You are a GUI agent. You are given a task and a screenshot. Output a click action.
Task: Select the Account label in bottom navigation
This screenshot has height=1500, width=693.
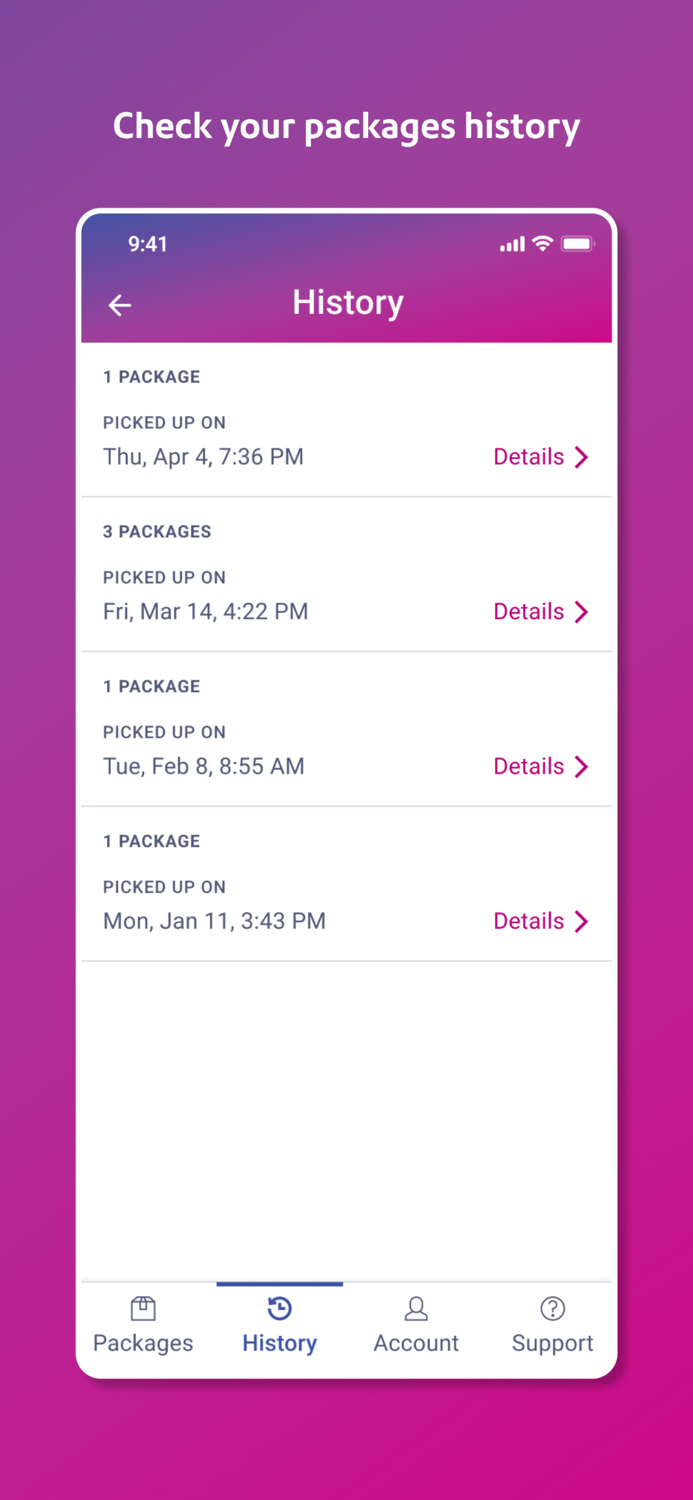tap(416, 1343)
